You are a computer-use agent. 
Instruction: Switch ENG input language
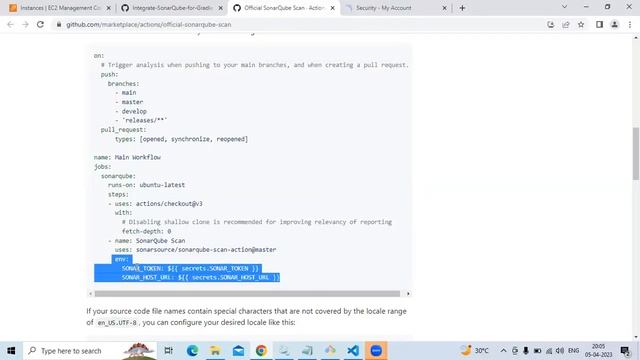[573, 351]
